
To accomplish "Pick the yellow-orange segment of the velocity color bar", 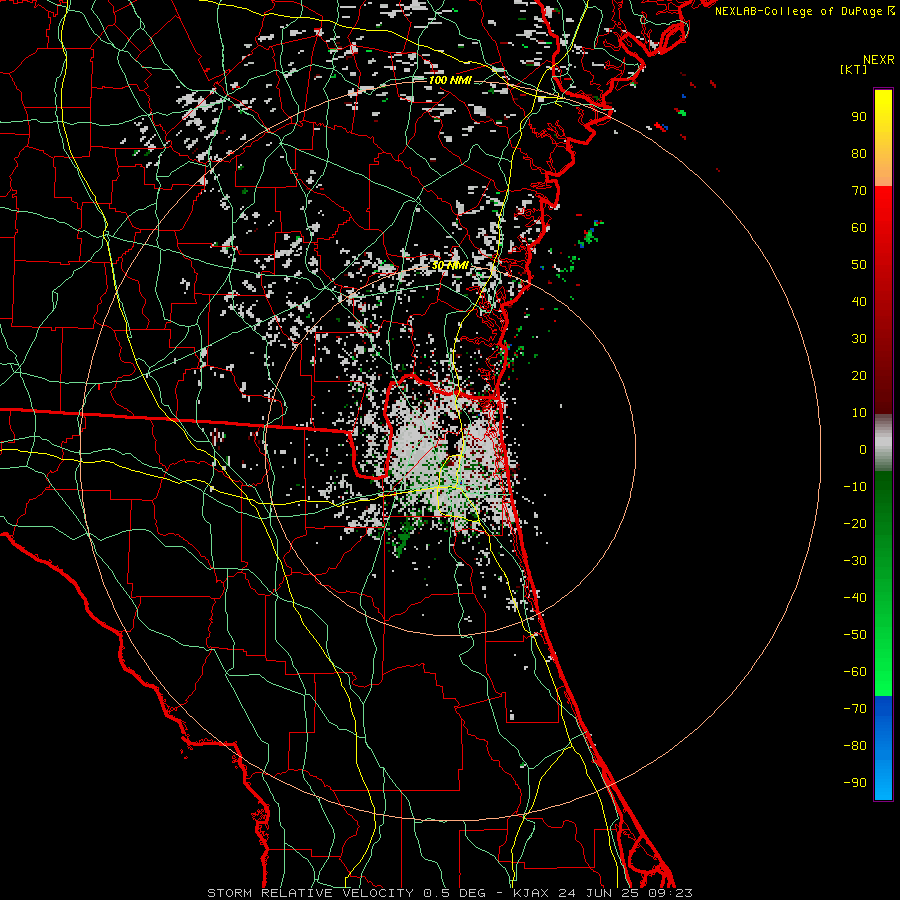I will pyautogui.click(x=883, y=138).
